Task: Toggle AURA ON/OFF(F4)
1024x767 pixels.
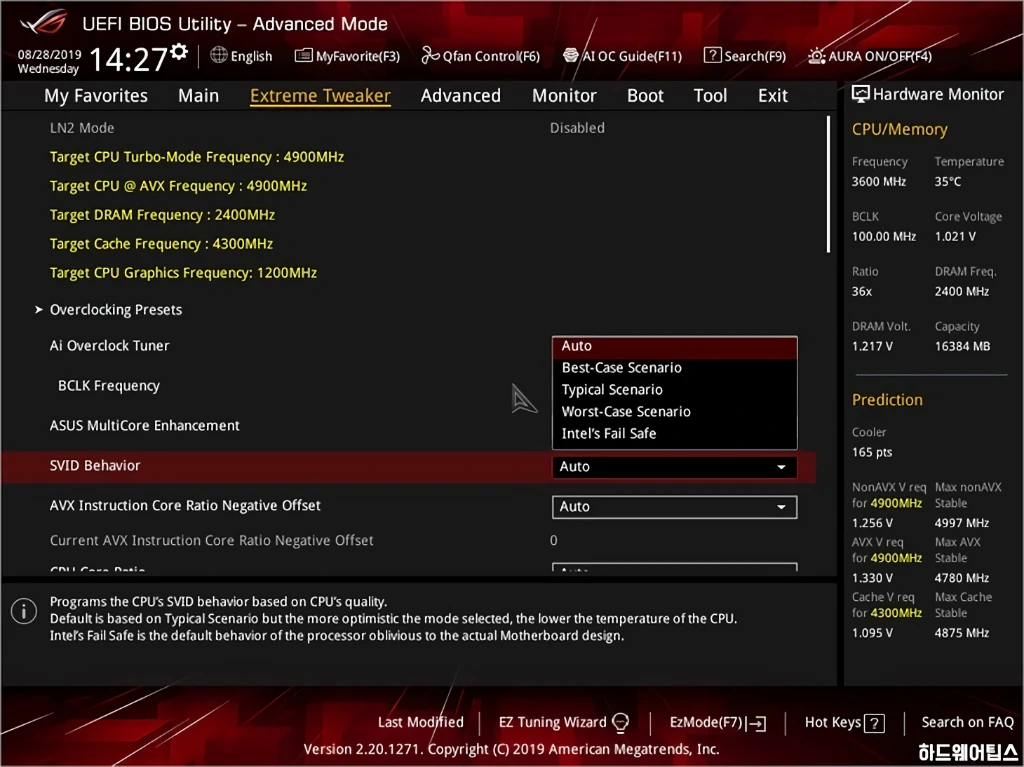Action: click(x=870, y=56)
